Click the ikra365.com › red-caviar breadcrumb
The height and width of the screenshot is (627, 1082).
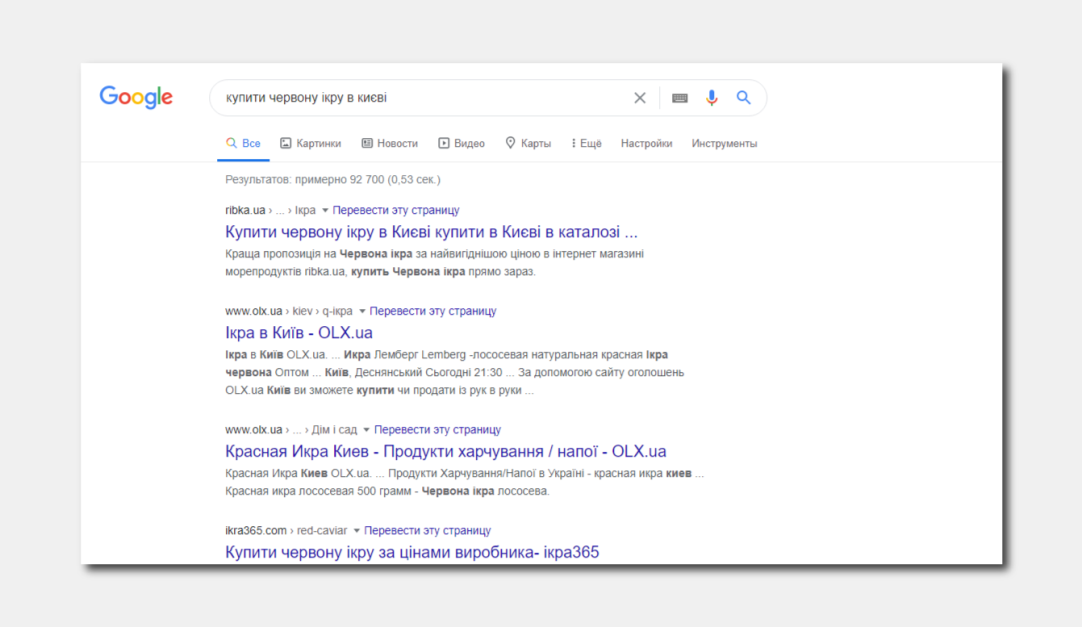(x=286, y=530)
